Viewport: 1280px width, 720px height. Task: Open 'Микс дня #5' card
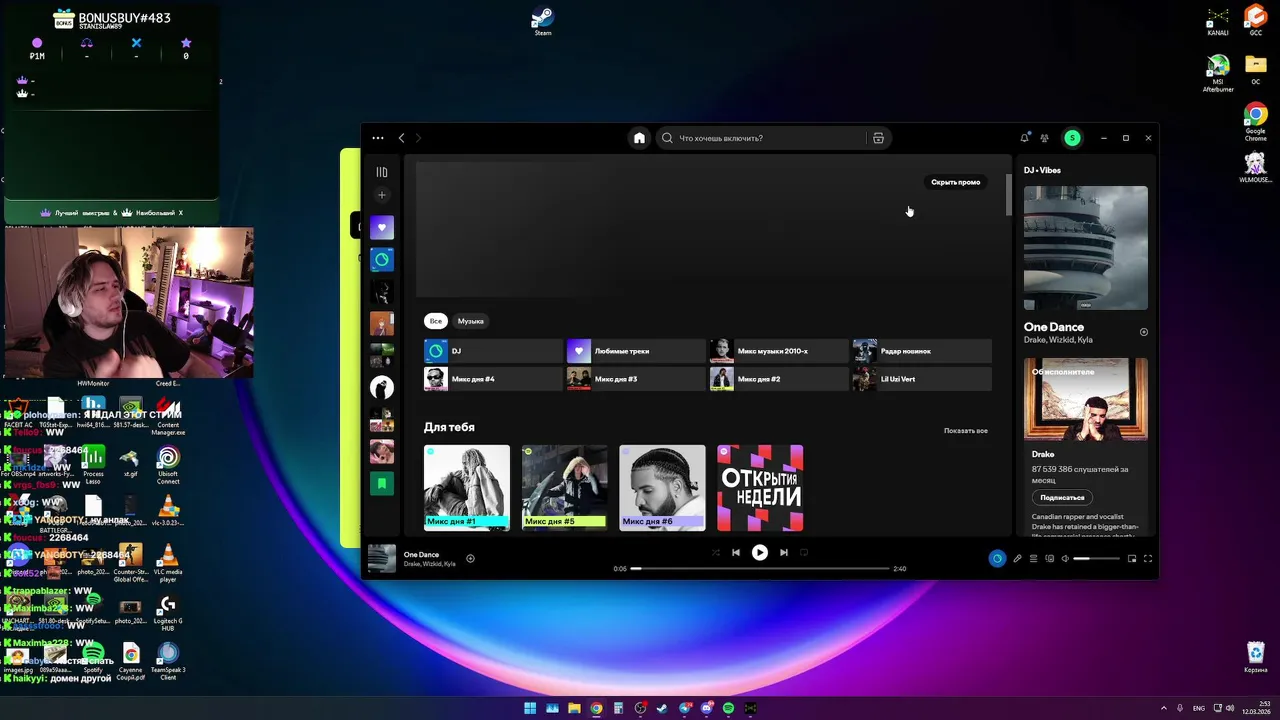pos(564,488)
